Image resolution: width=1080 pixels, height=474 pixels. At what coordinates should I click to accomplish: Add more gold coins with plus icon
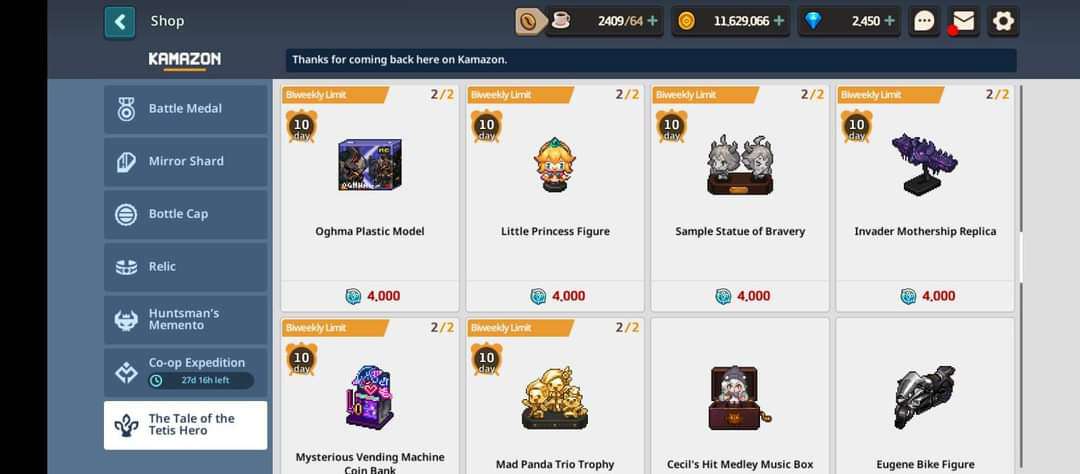click(779, 21)
